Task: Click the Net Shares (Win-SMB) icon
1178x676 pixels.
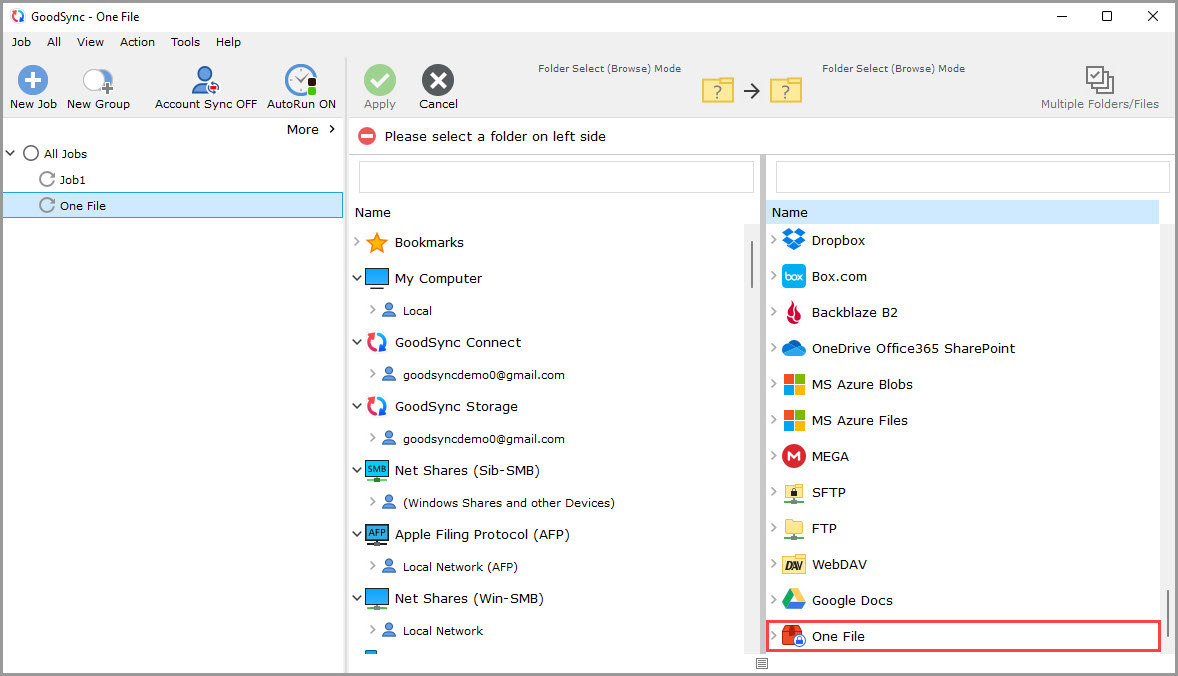Action: click(x=376, y=599)
